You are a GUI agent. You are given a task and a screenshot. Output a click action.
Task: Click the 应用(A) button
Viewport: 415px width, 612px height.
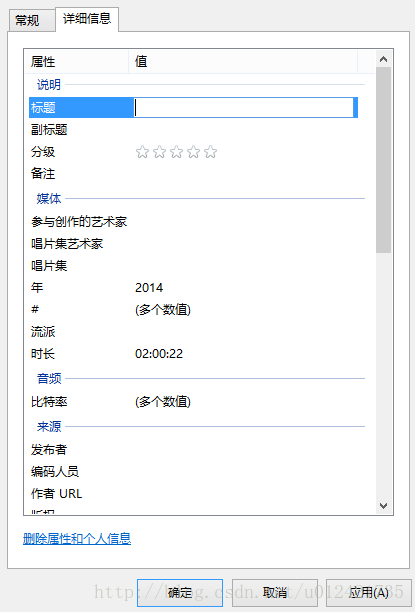point(369,593)
